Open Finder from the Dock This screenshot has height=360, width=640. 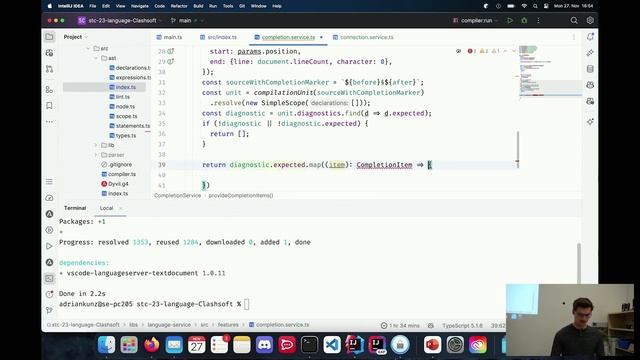(107, 345)
